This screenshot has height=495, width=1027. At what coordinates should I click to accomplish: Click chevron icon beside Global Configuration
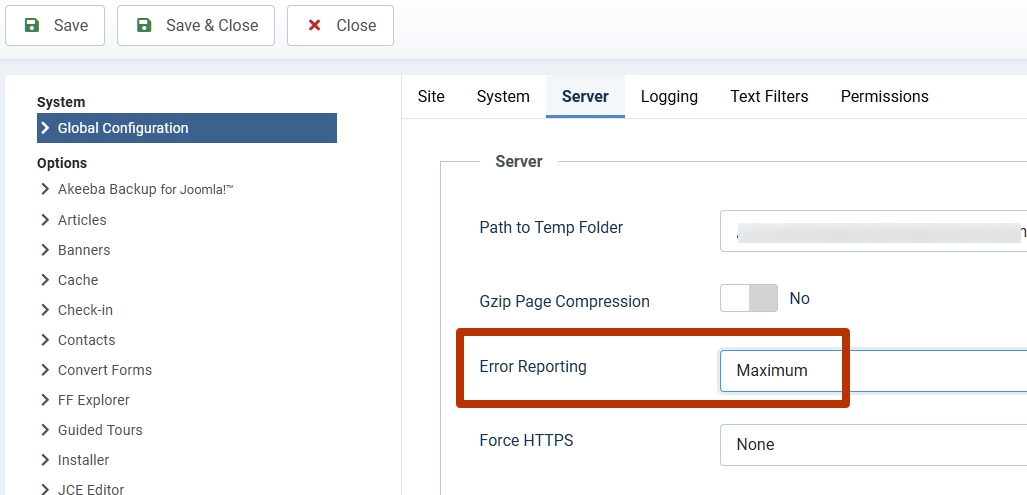click(x=45, y=128)
